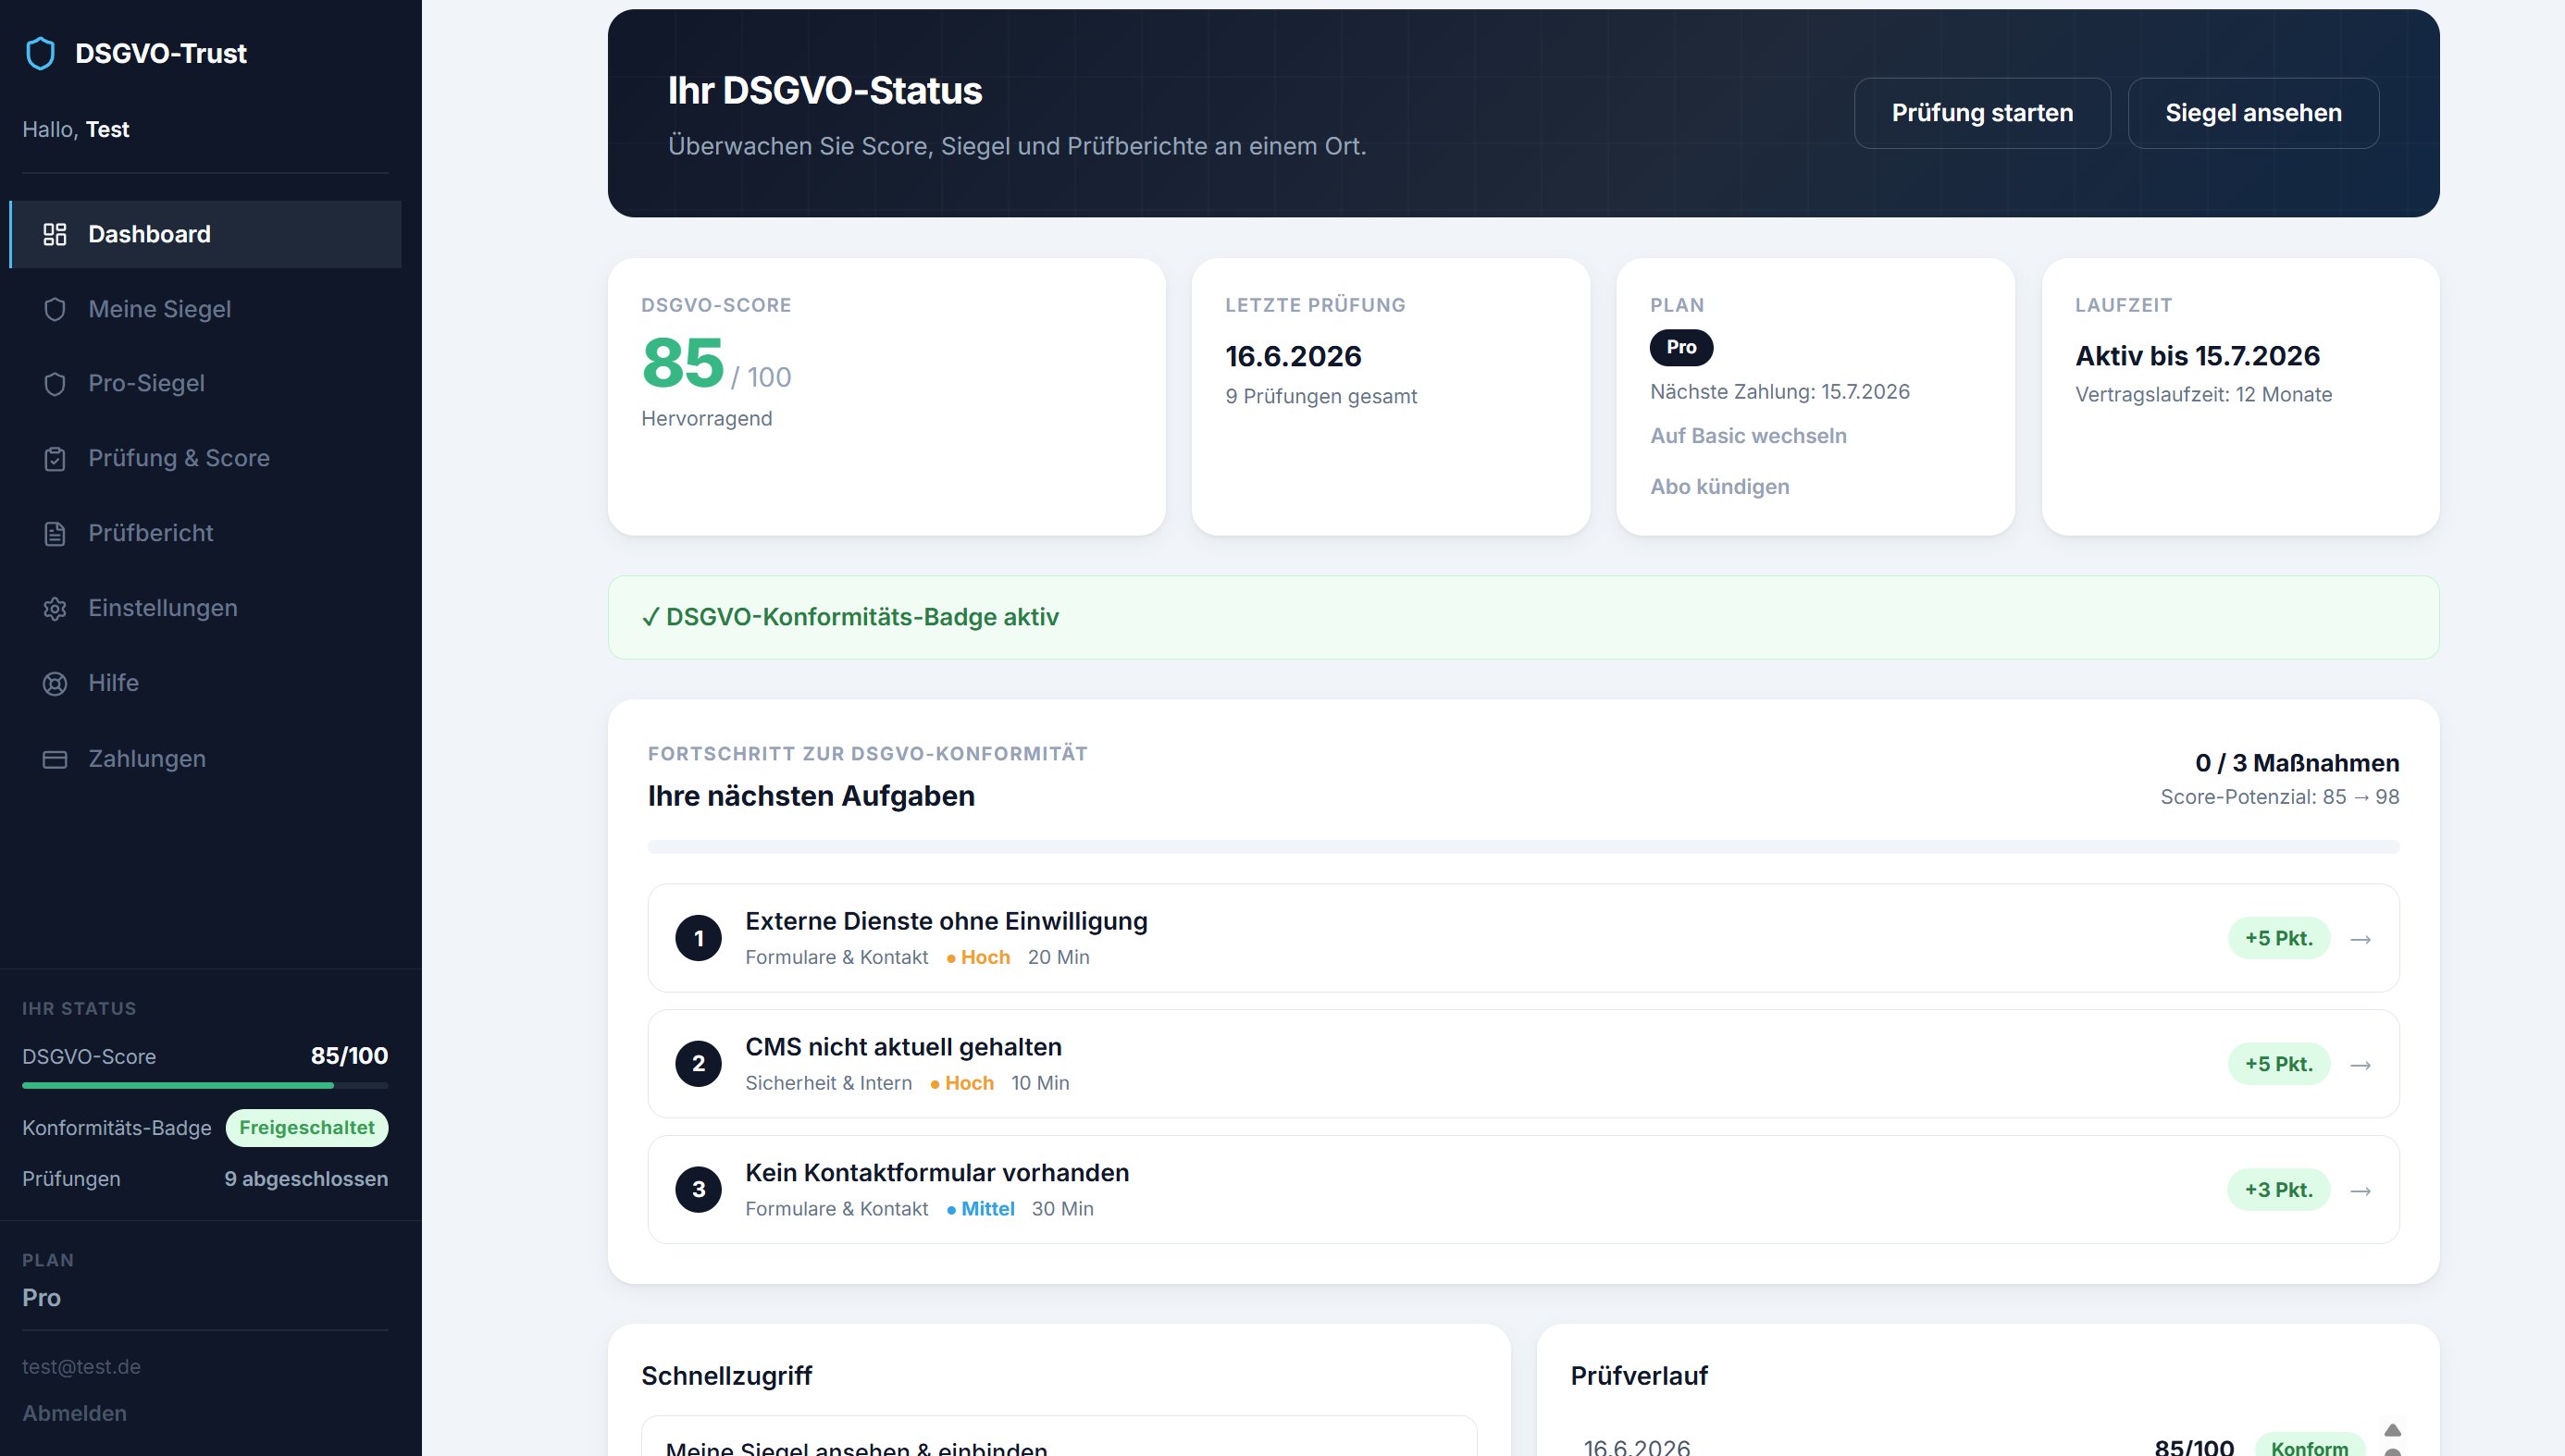Click the gear icon beside Einstellungen
The height and width of the screenshot is (1456, 2565).
point(55,609)
